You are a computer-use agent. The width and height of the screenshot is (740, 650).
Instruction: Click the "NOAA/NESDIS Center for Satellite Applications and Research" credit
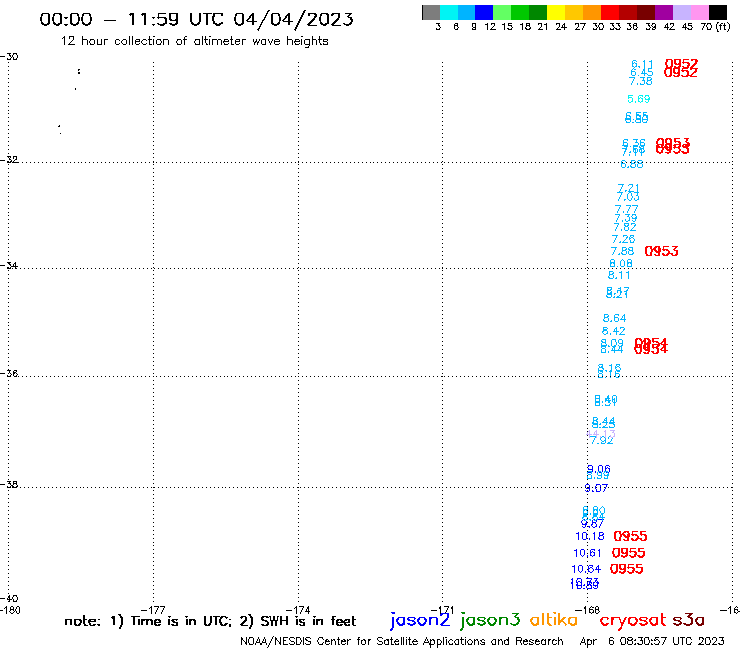coord(402,641)
